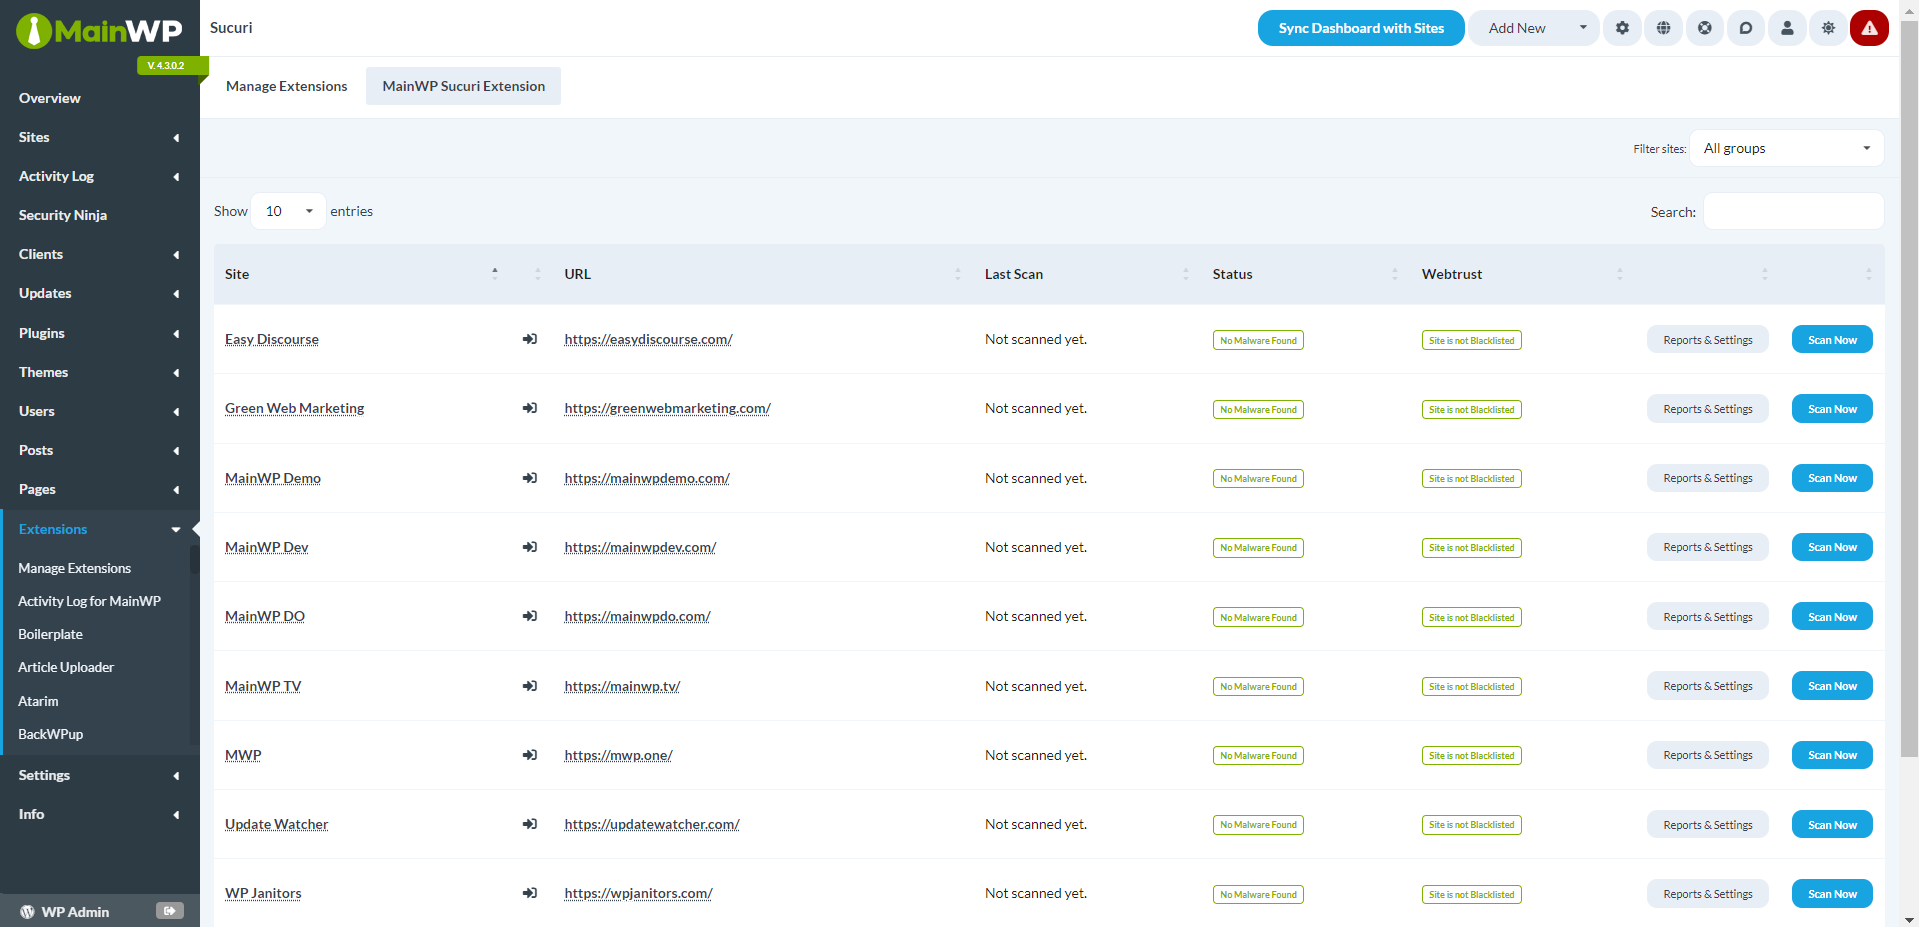1919x927 pixels.
Task: Click the chat bubble icon in header
Action: coord(1745,28)
